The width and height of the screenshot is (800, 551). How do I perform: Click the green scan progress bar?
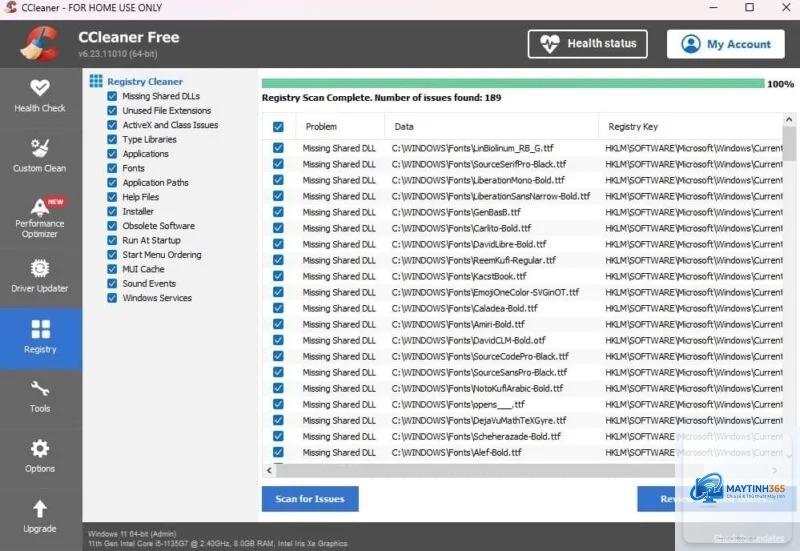513,84
